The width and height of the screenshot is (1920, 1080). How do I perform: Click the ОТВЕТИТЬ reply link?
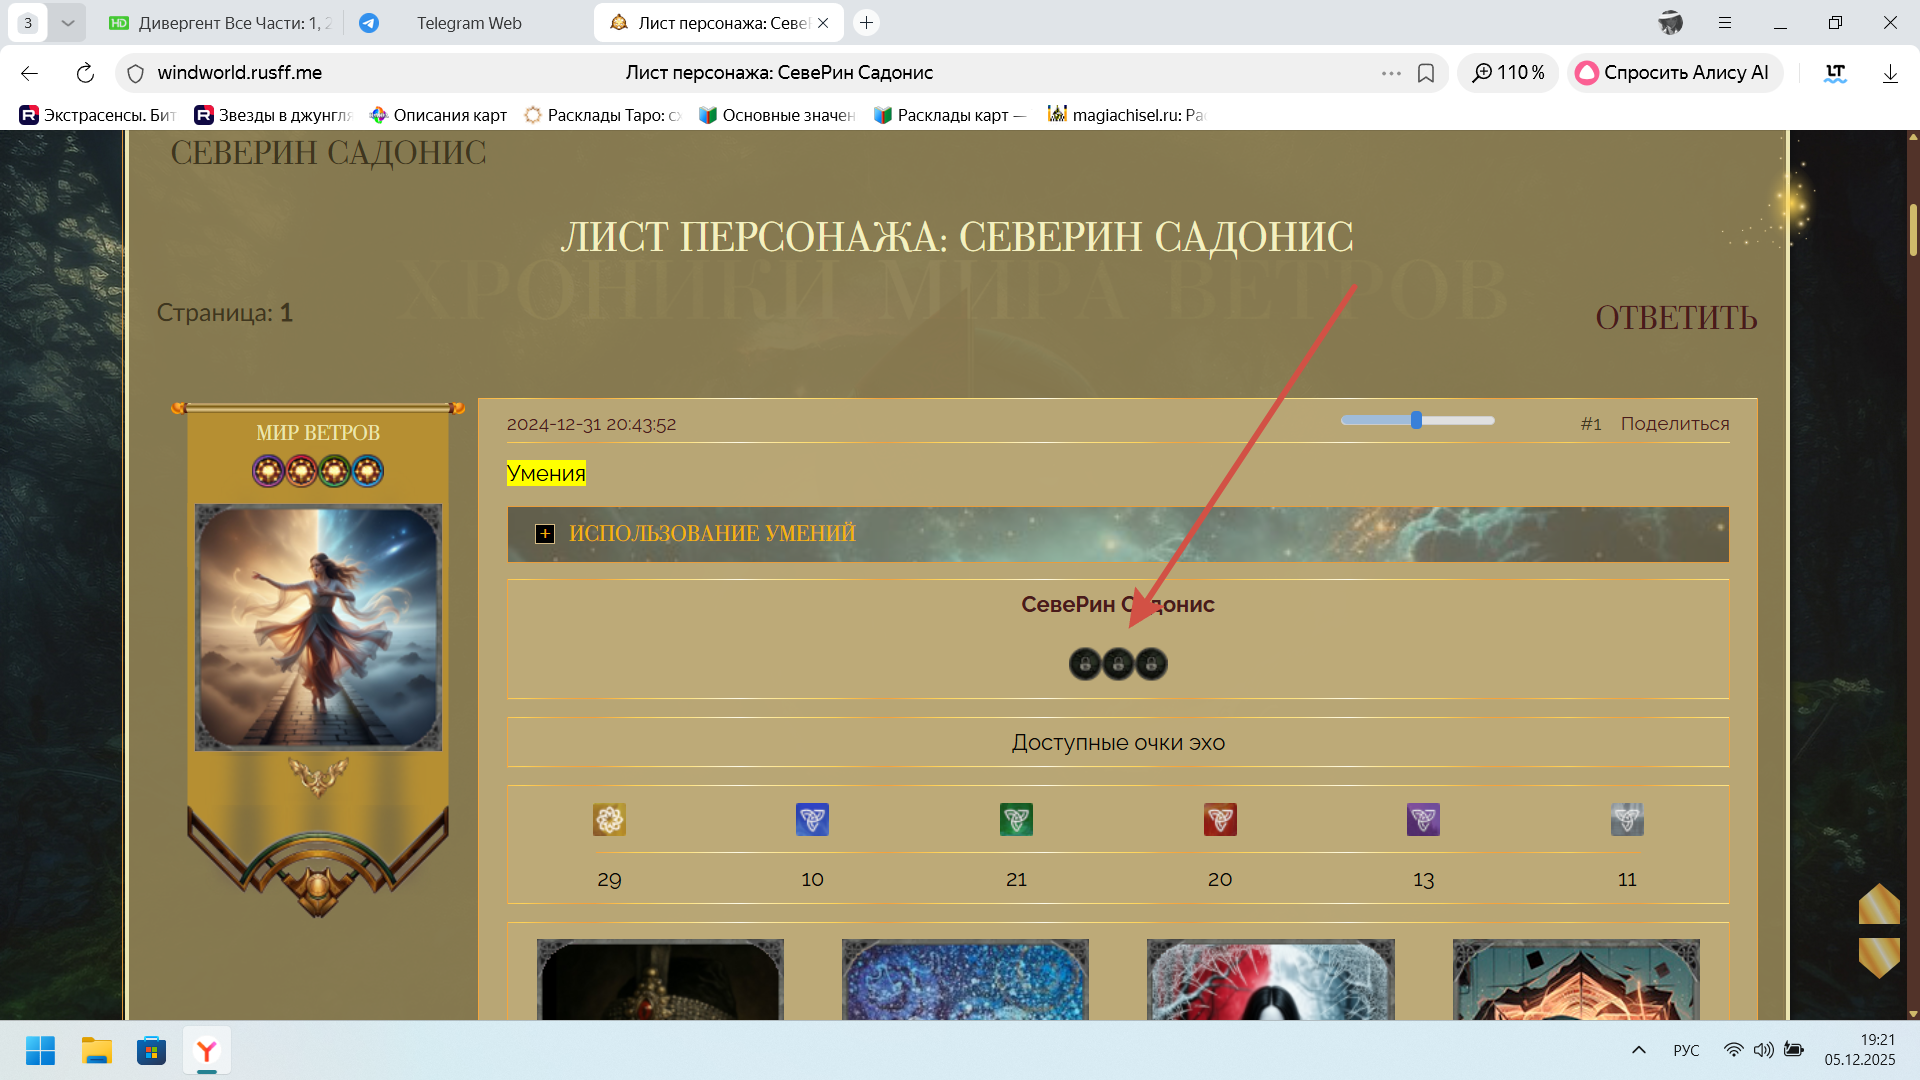pos(1676,318)
